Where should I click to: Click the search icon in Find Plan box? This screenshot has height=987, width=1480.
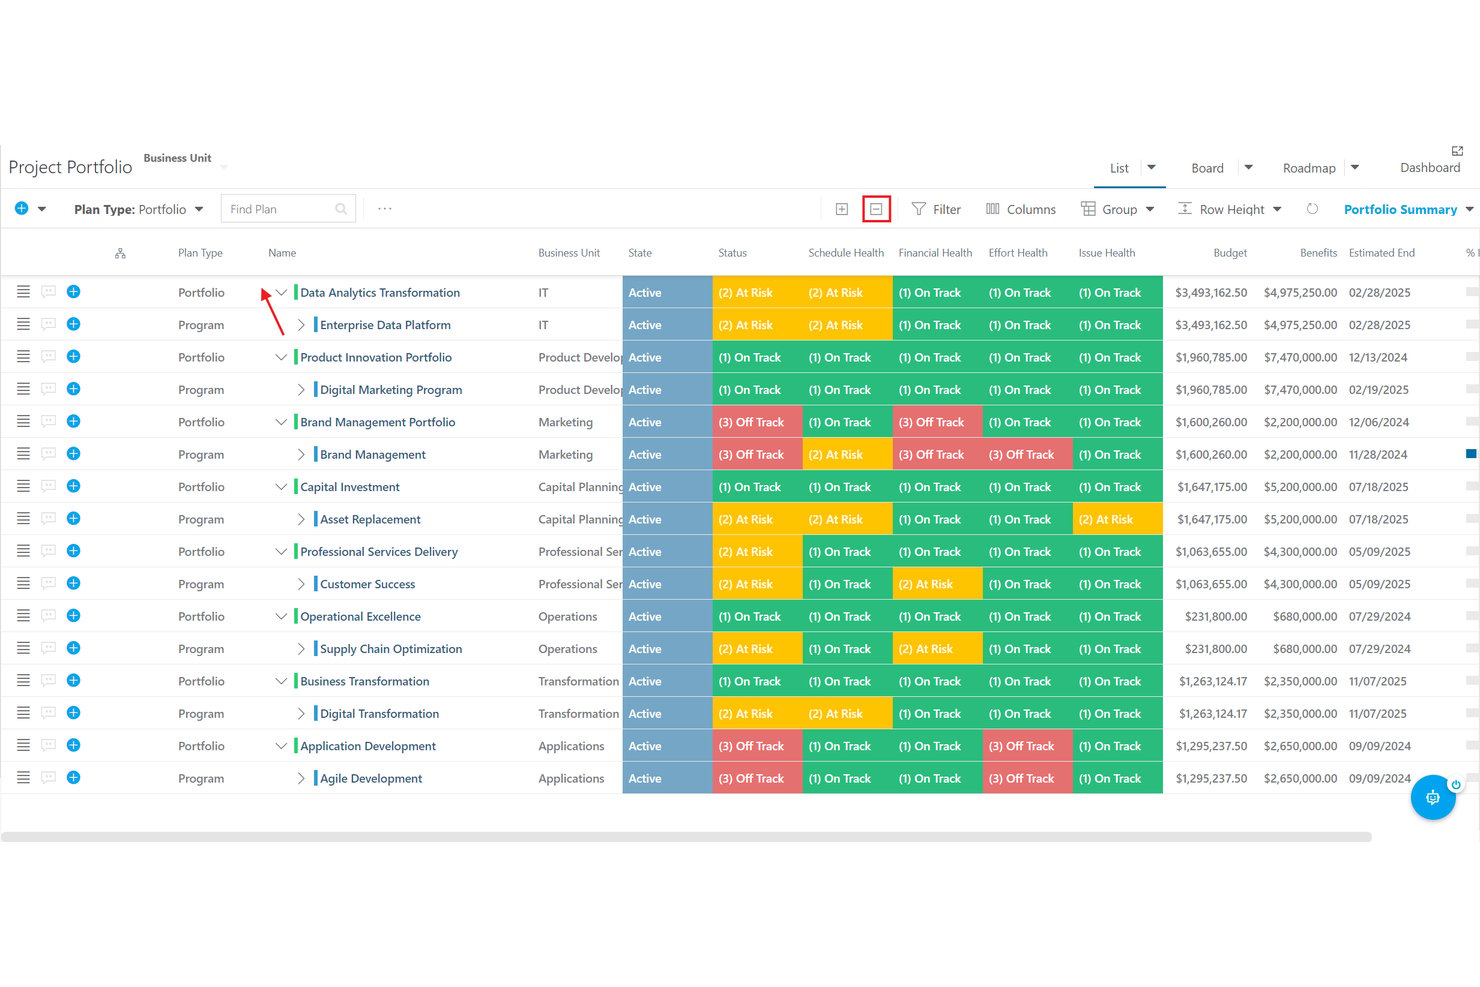pyautogui.click(x=341, y=209)
